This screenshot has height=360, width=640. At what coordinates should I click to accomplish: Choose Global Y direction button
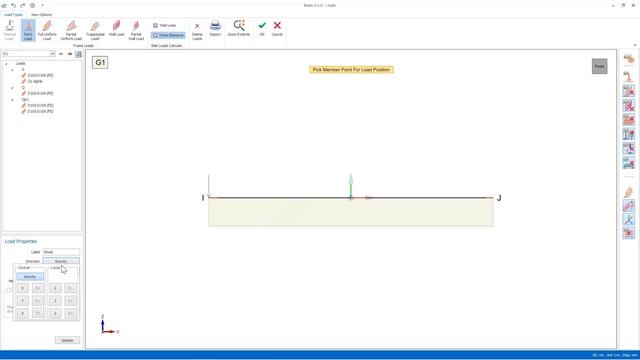22,301
